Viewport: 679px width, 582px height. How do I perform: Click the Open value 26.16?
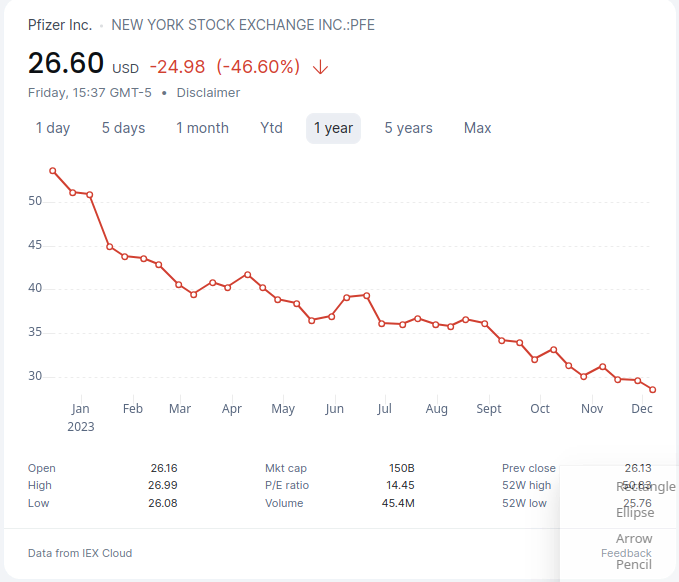pos(164,468)
